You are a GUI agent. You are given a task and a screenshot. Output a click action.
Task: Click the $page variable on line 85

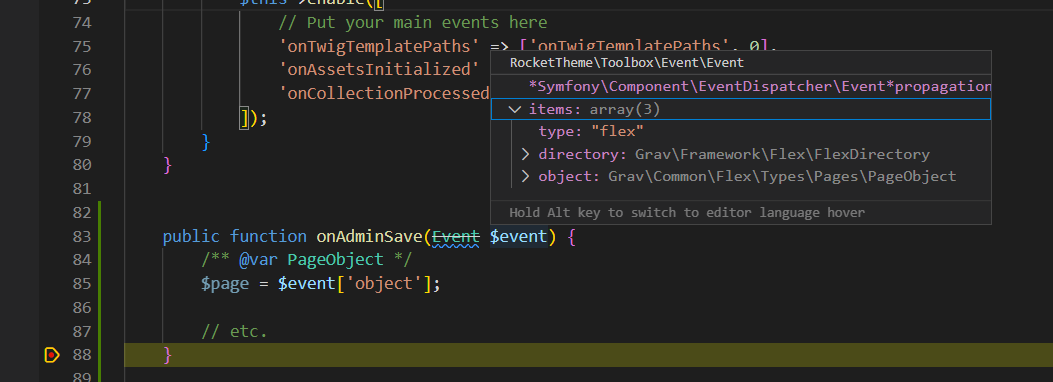(226, 284)
